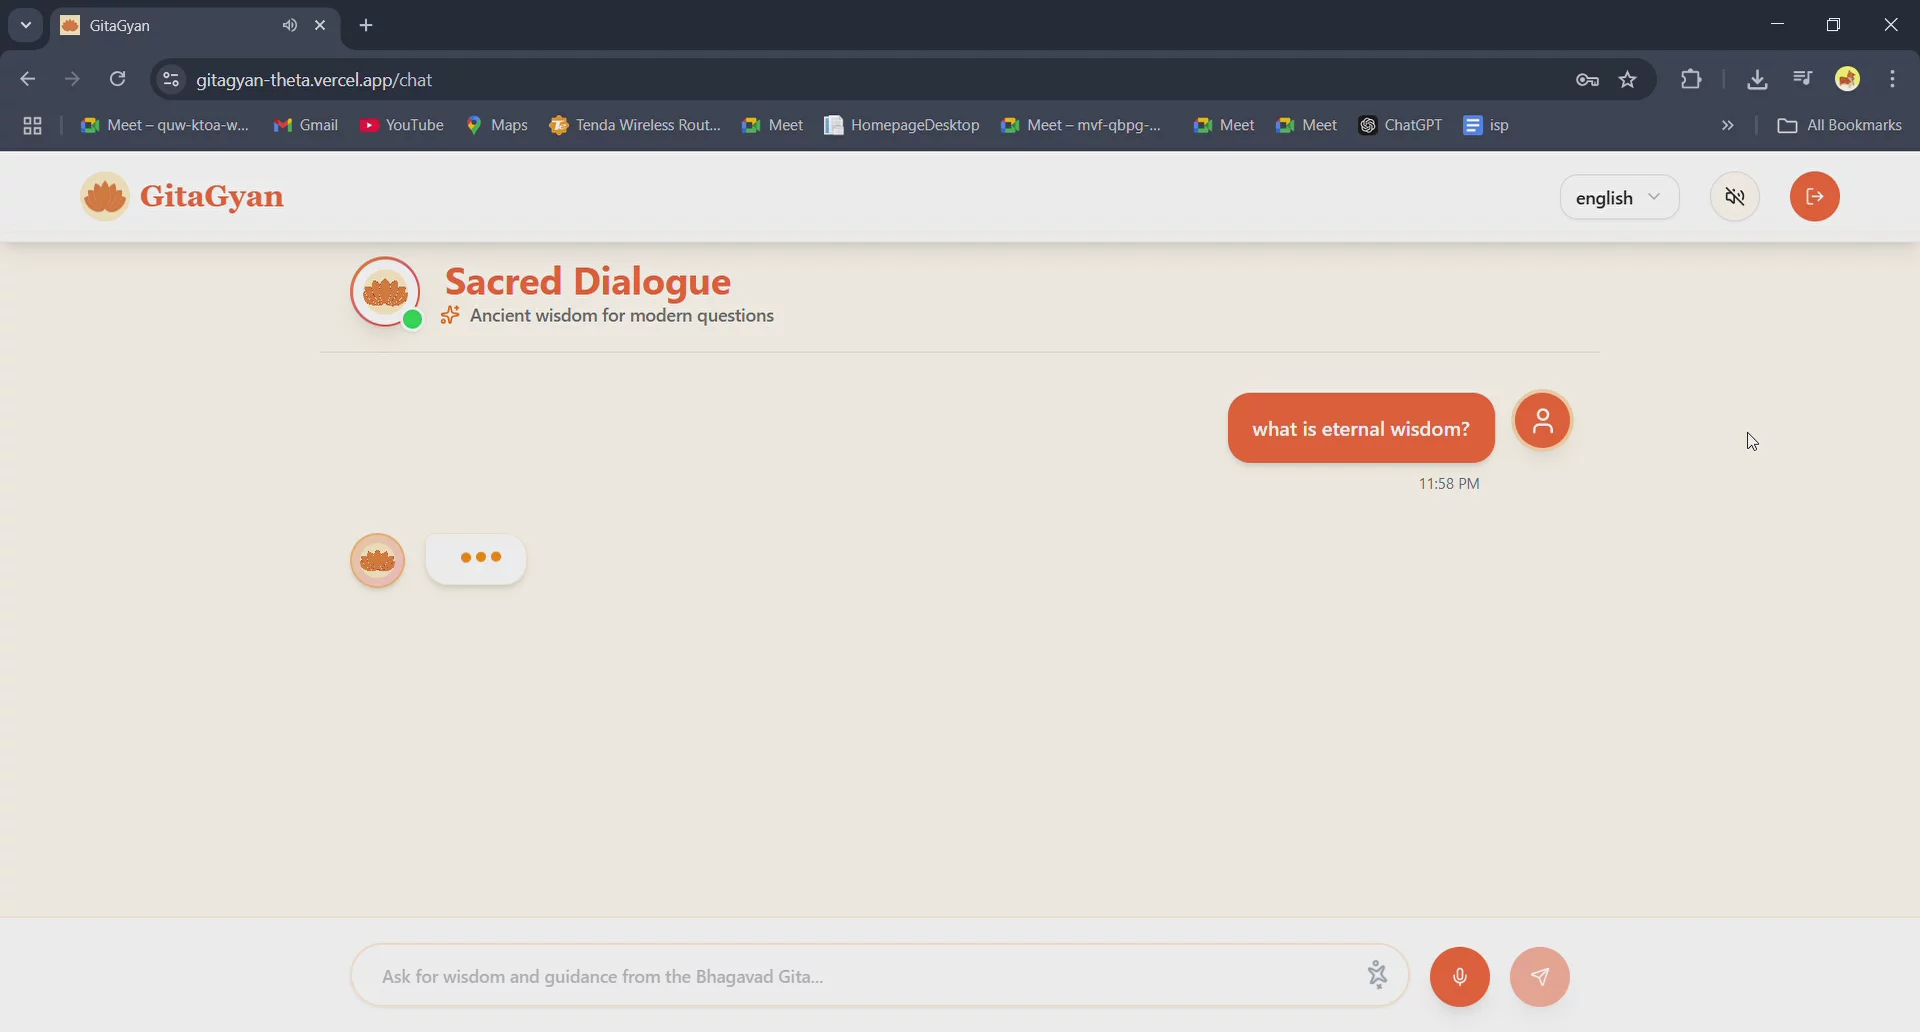
Task: Expand the hidden bookmarks overflow chevron
Action: tap(1727, 126)
